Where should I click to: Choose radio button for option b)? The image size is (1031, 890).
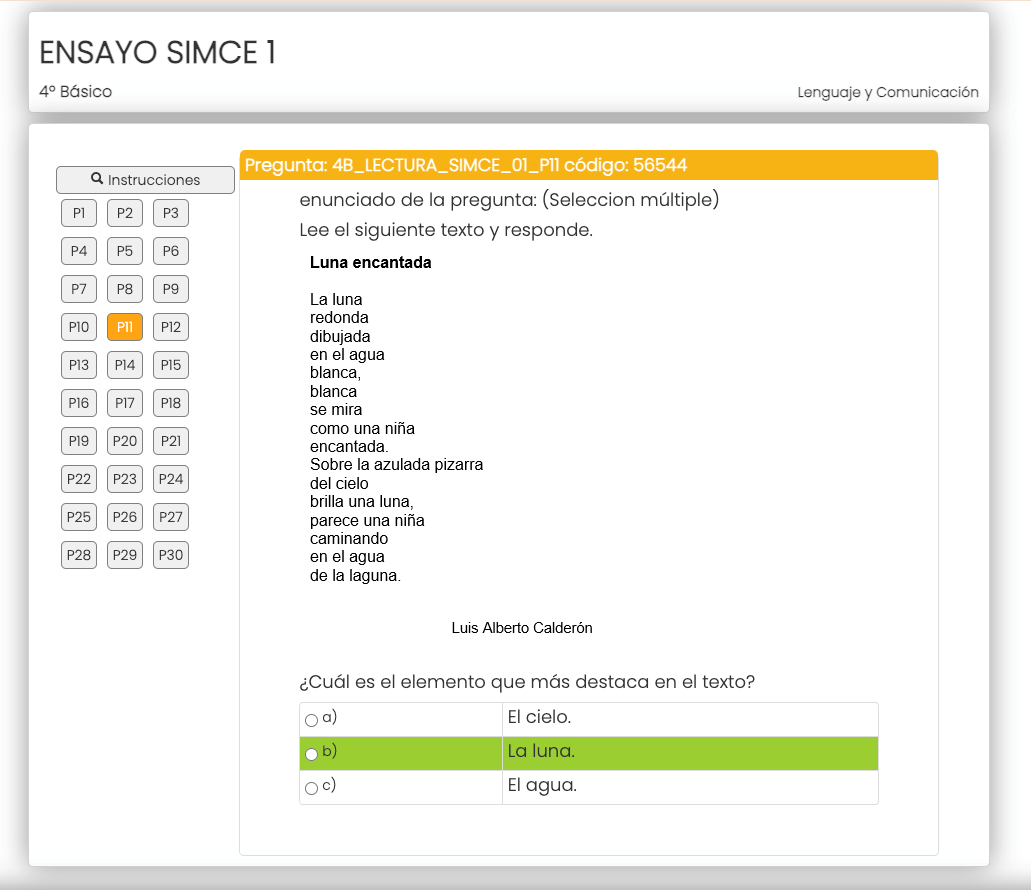(x=311, y=754)
